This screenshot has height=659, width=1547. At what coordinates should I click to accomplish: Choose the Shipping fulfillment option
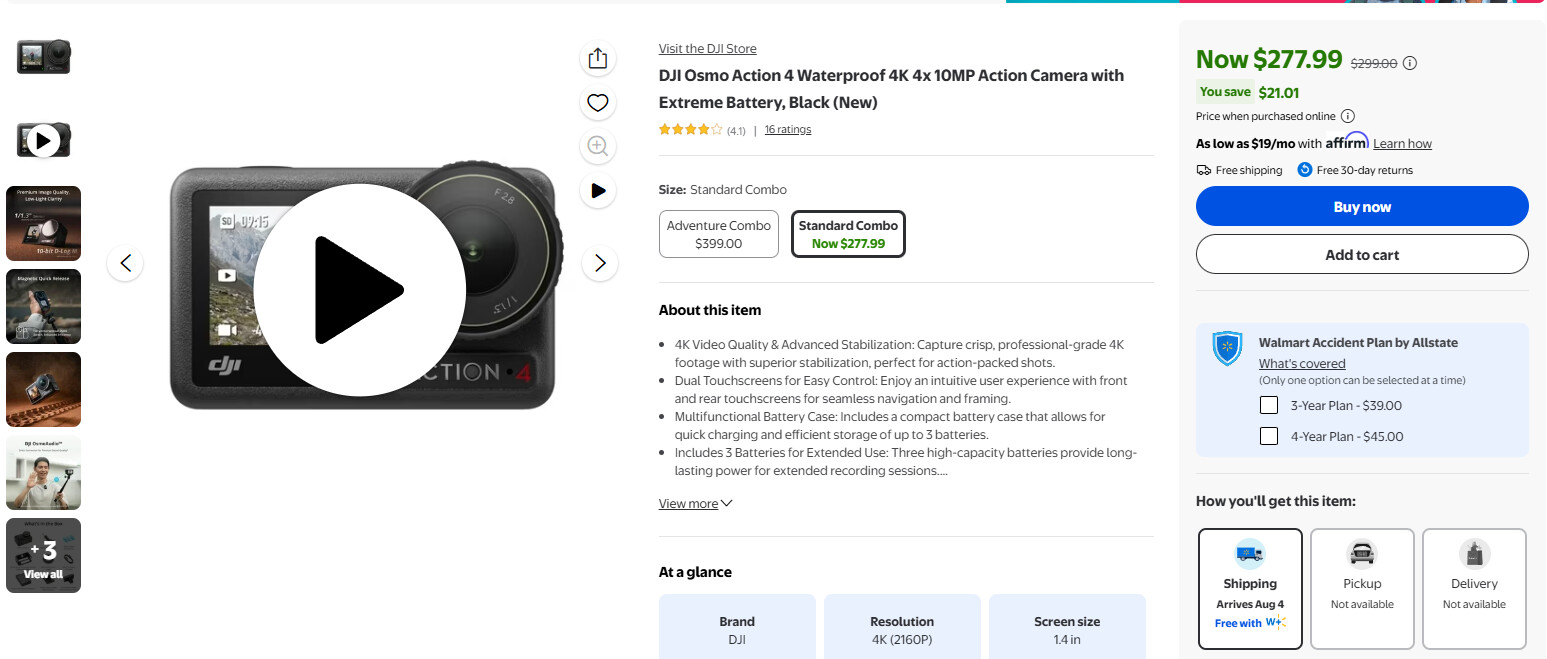pyautogui.click(x=1250, y=588)
